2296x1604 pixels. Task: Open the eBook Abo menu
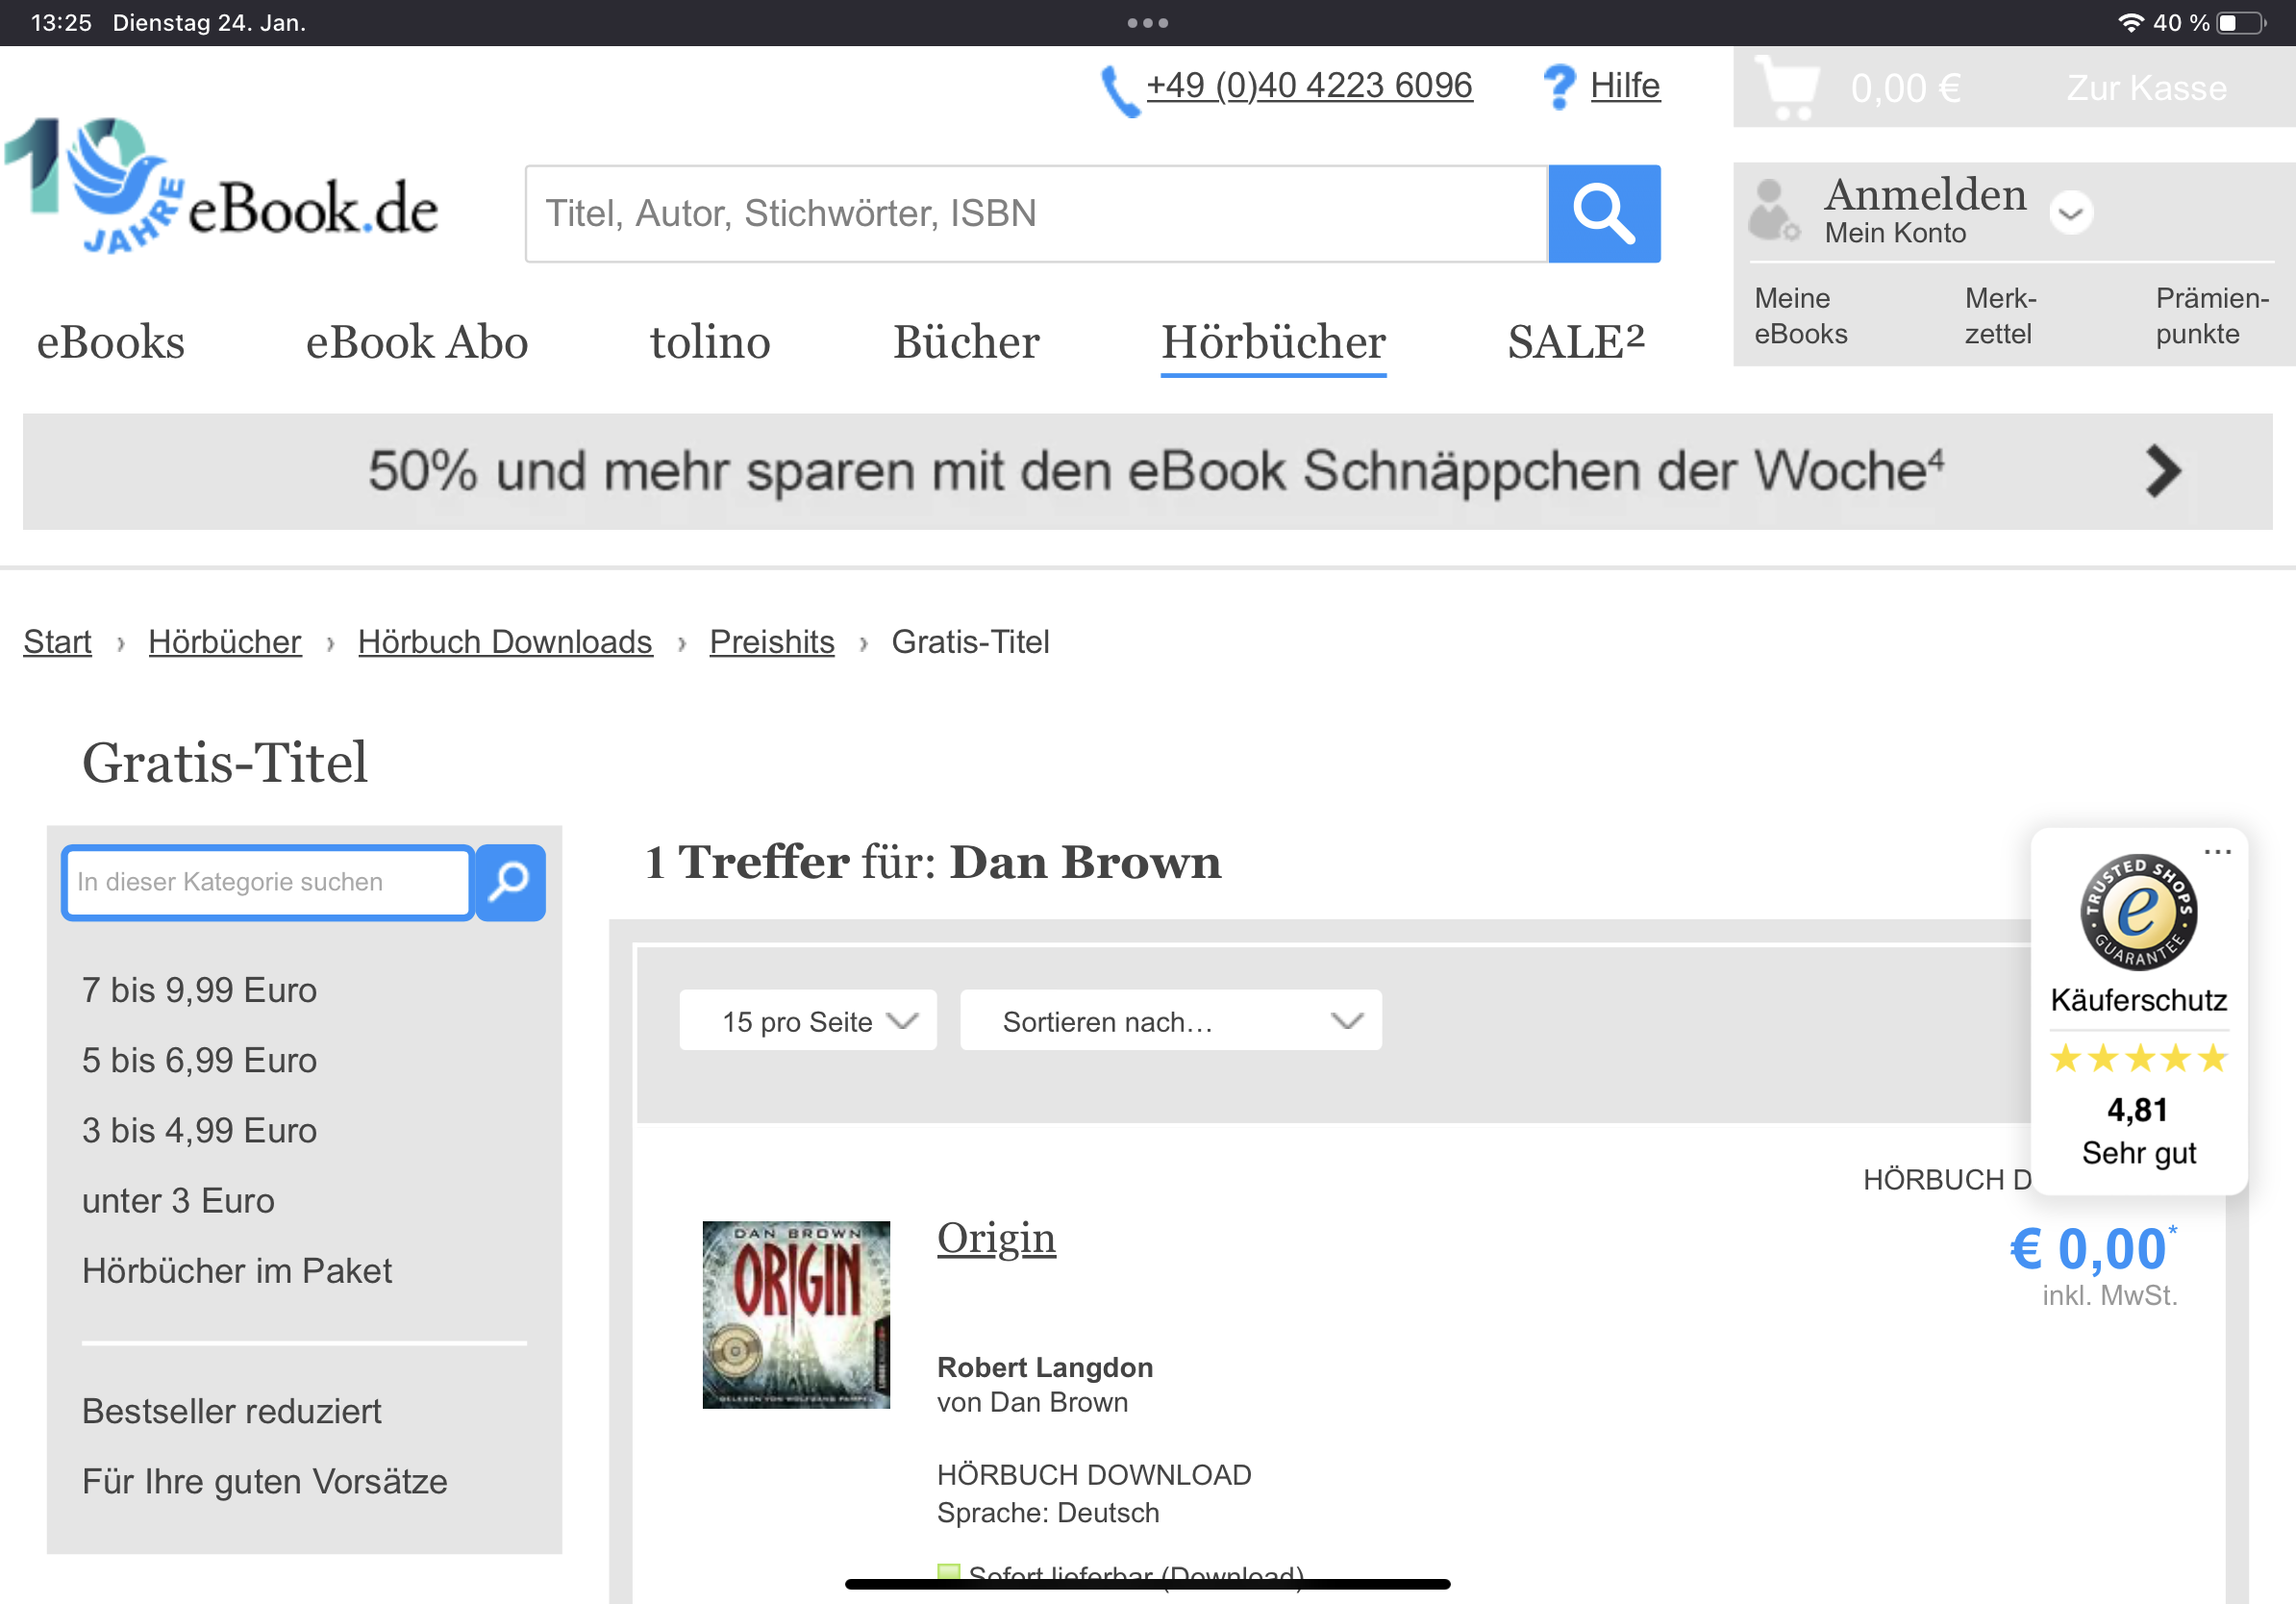click(417, 342)
